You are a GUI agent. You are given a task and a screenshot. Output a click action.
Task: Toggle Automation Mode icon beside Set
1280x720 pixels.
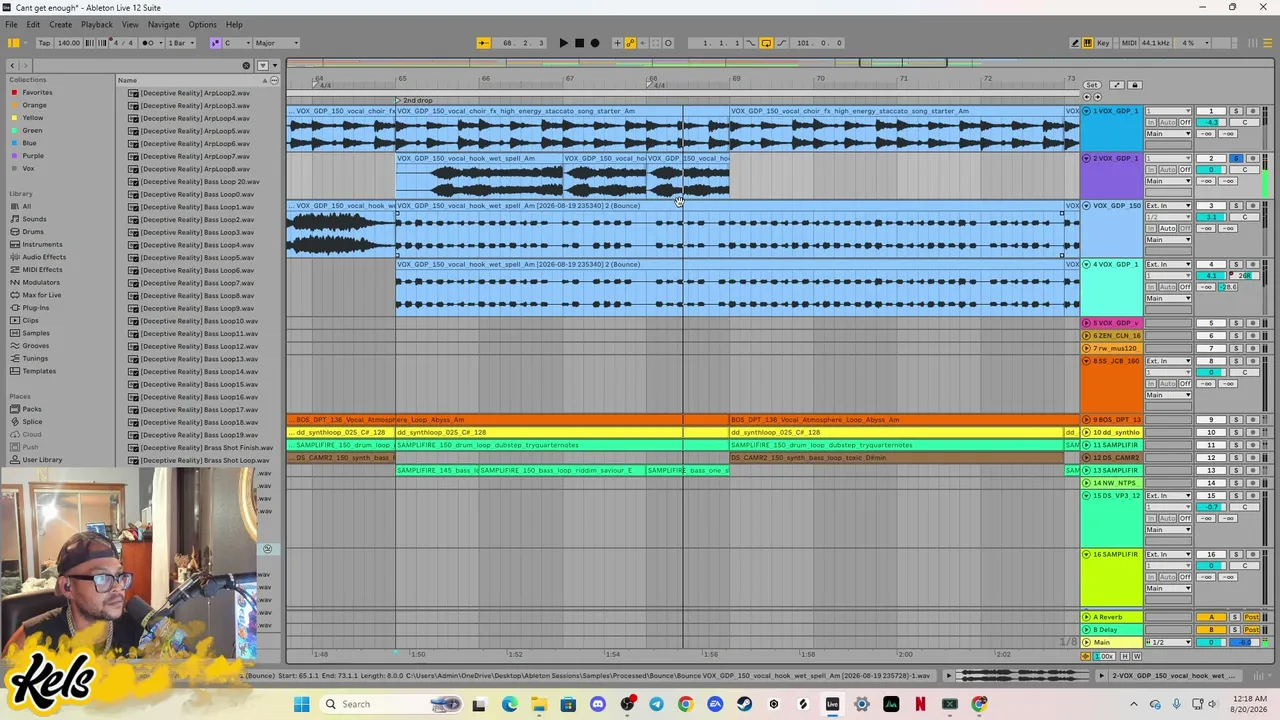click(x=1117, y=85)
